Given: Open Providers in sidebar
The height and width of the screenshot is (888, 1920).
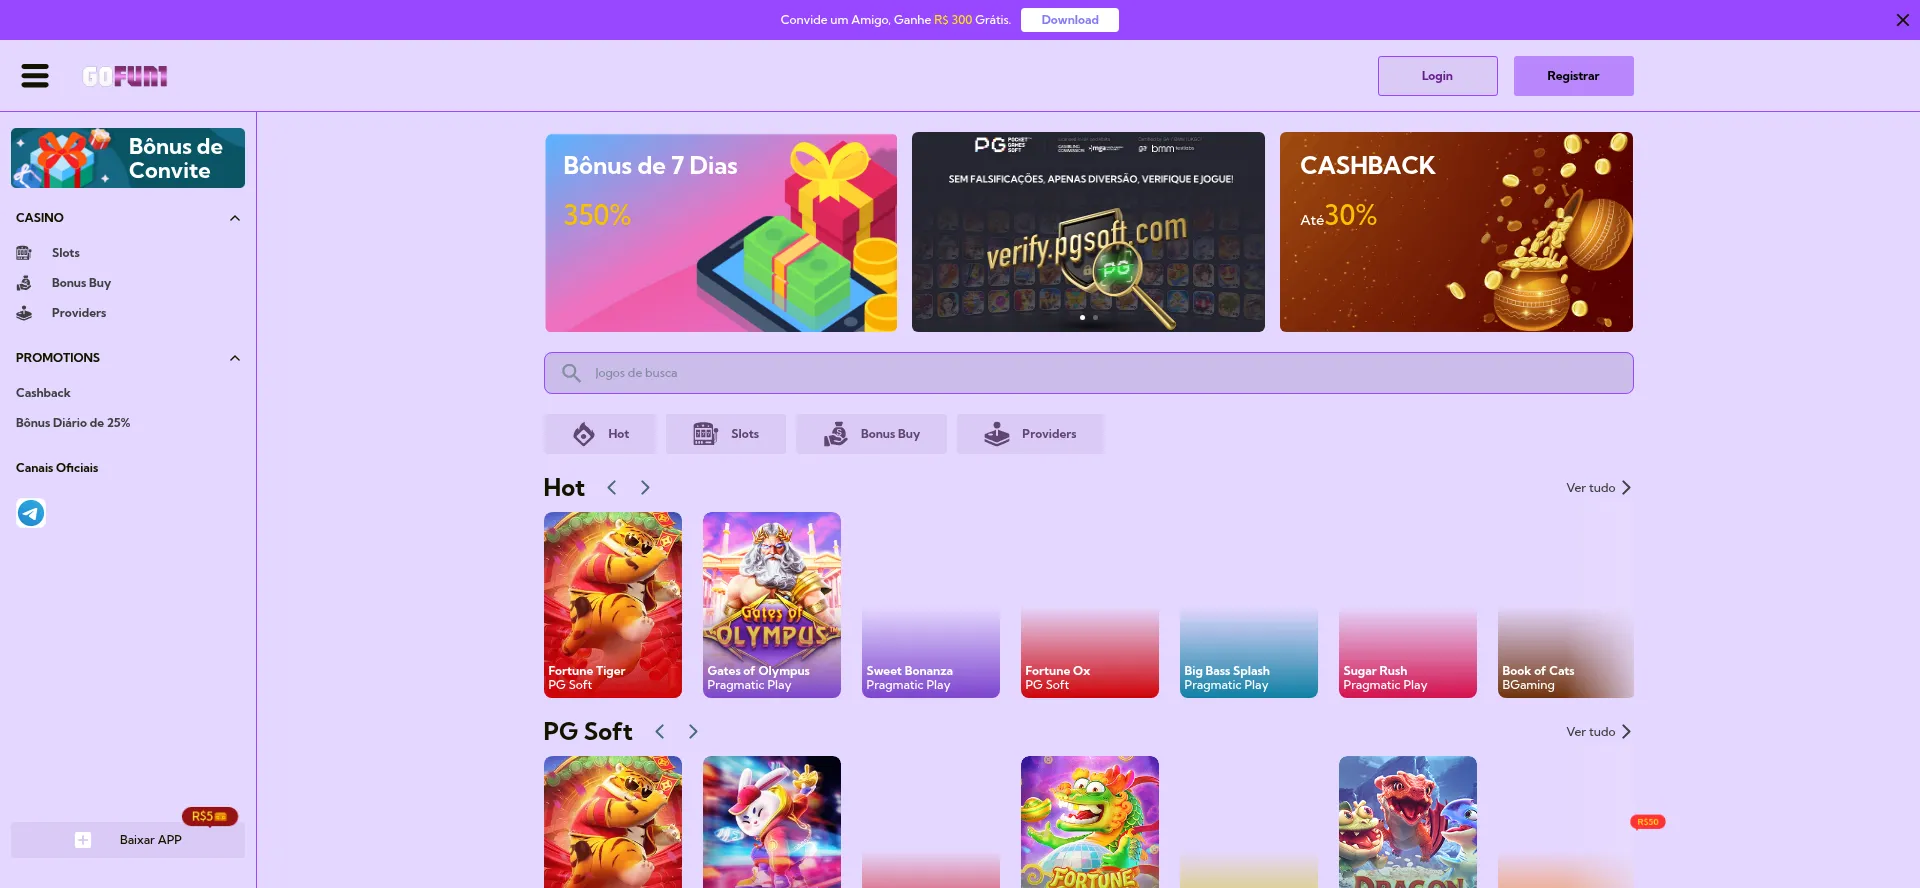Looking at the screenshot, I should (x=79, y=313).
